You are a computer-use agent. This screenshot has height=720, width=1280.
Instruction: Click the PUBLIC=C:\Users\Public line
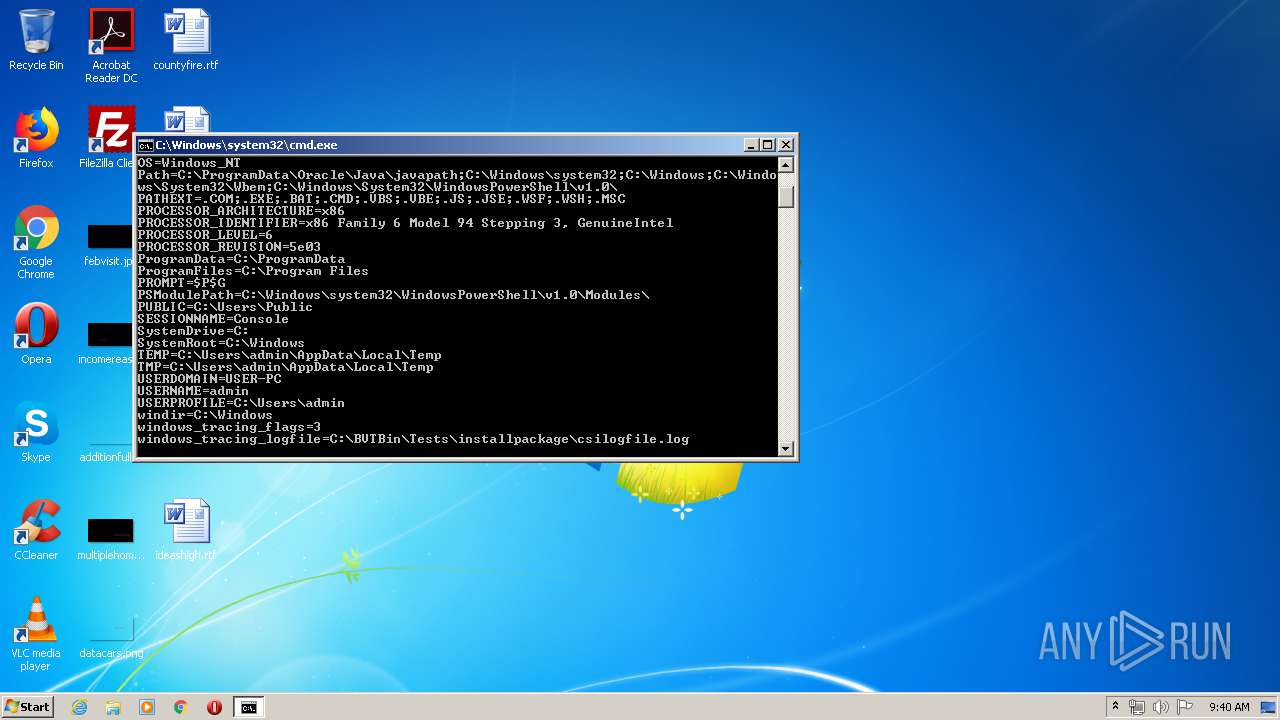(x=225, y=307)
